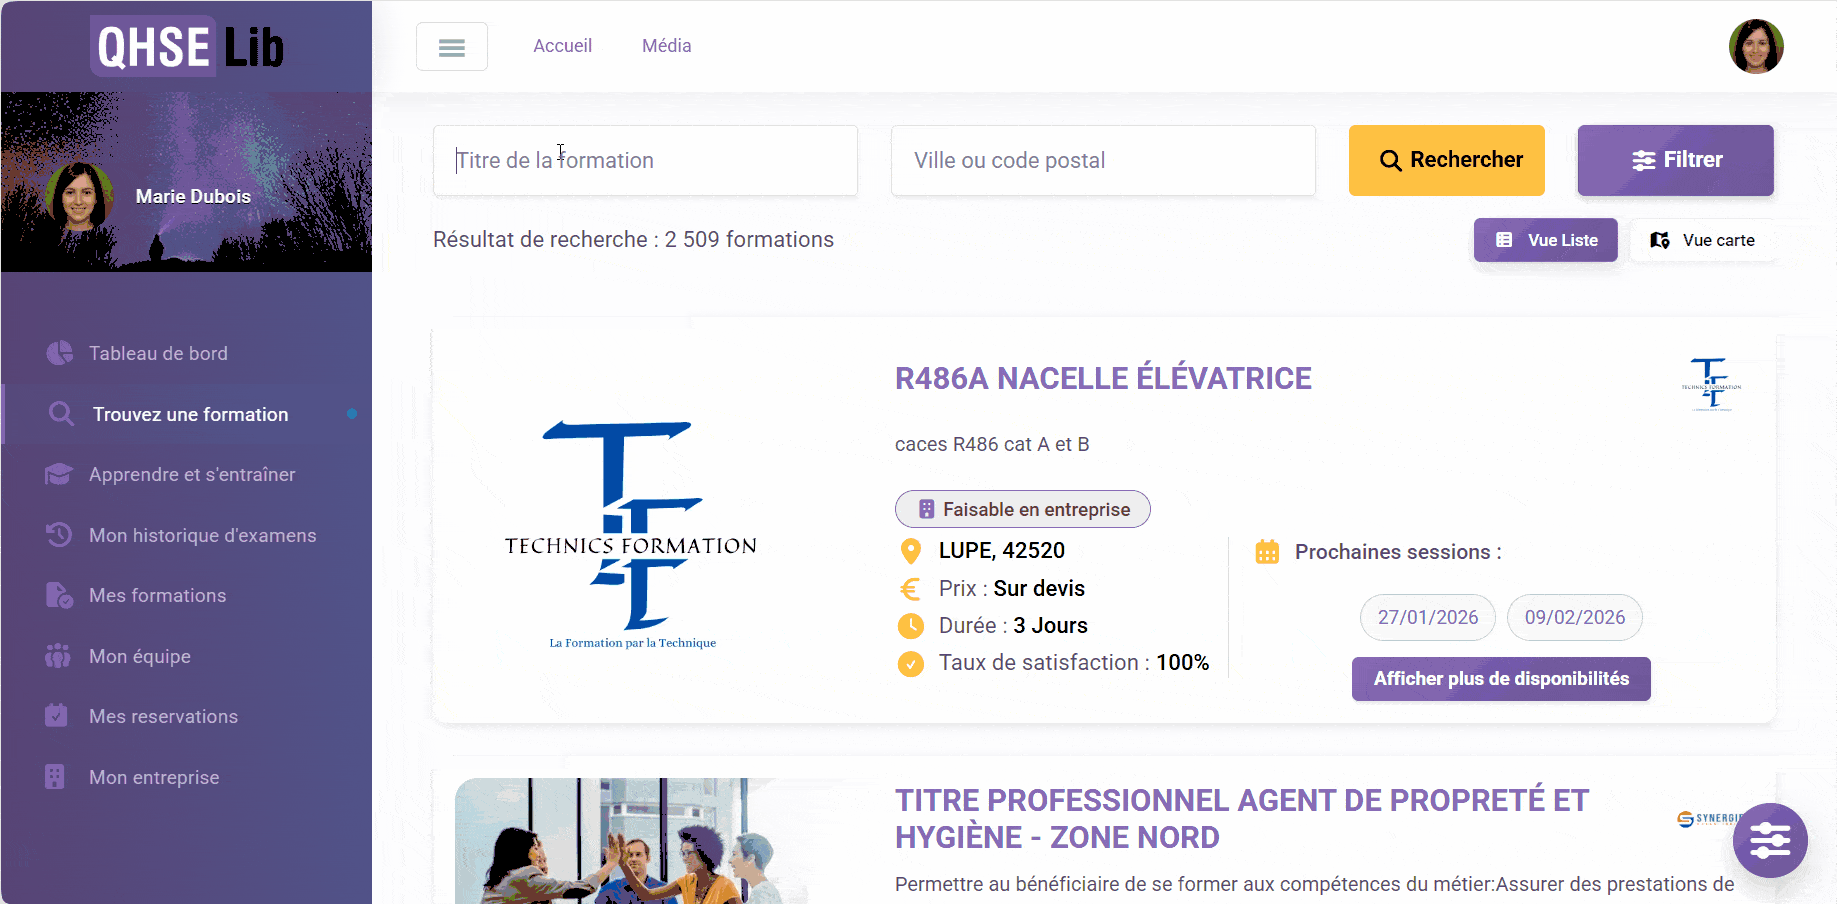Select the Mon équipe team icon
Viewport: 1837px width, 904px height.
click(x=59, y=656)
